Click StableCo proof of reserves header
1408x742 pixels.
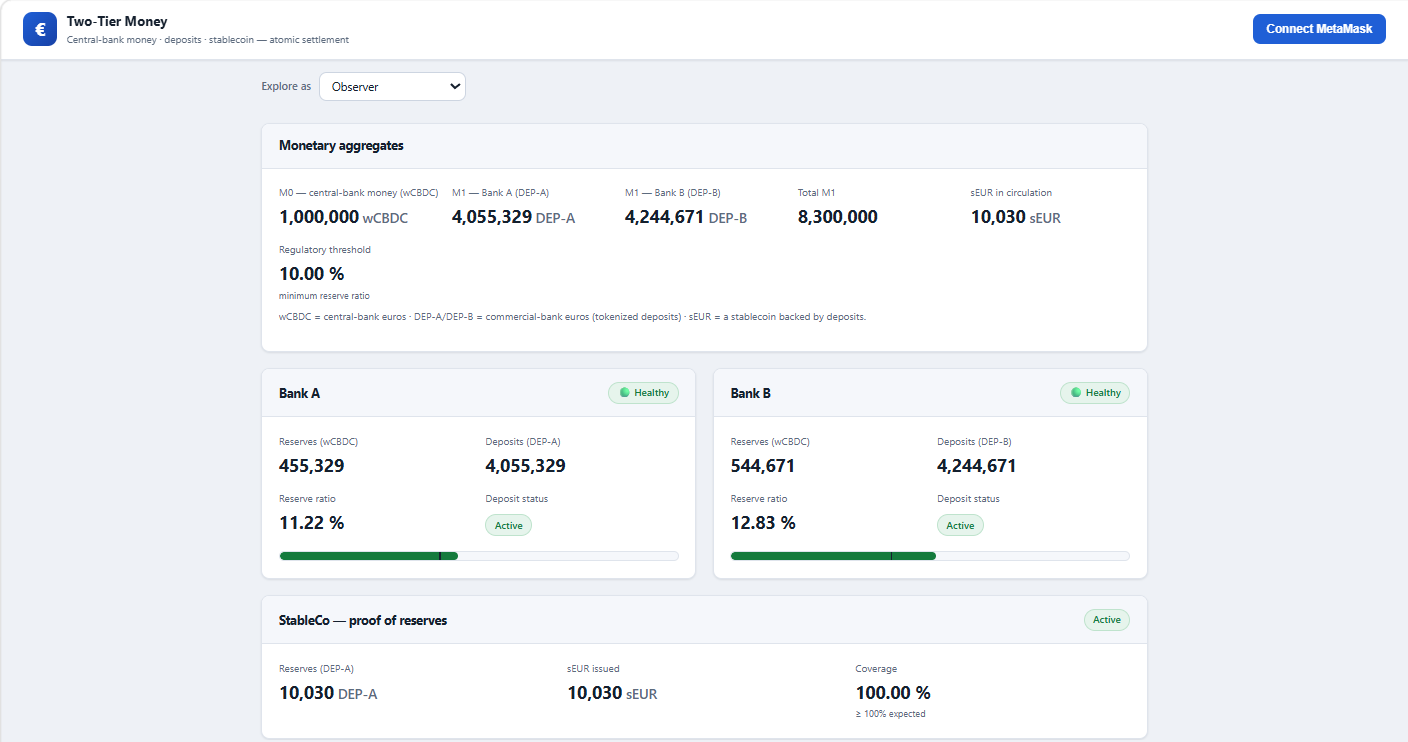click(x=704, y=620)
